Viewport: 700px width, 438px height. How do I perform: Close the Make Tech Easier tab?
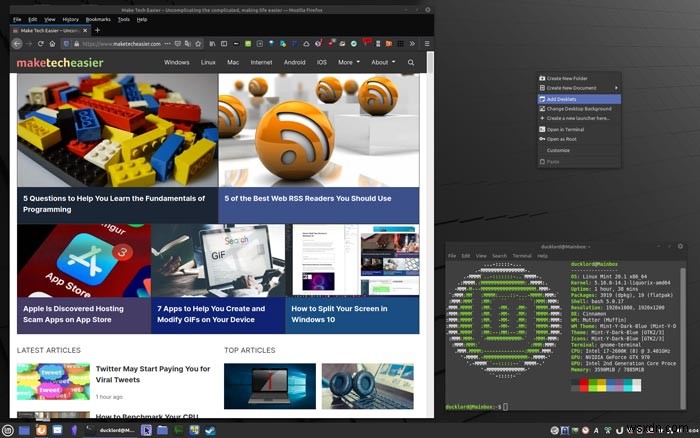pos(85,31)
